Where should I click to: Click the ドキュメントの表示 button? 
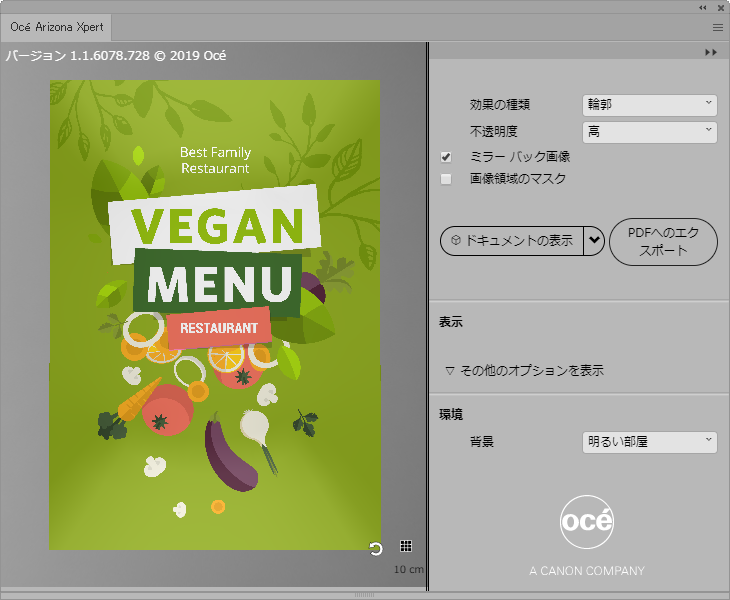tap(512, 241)
